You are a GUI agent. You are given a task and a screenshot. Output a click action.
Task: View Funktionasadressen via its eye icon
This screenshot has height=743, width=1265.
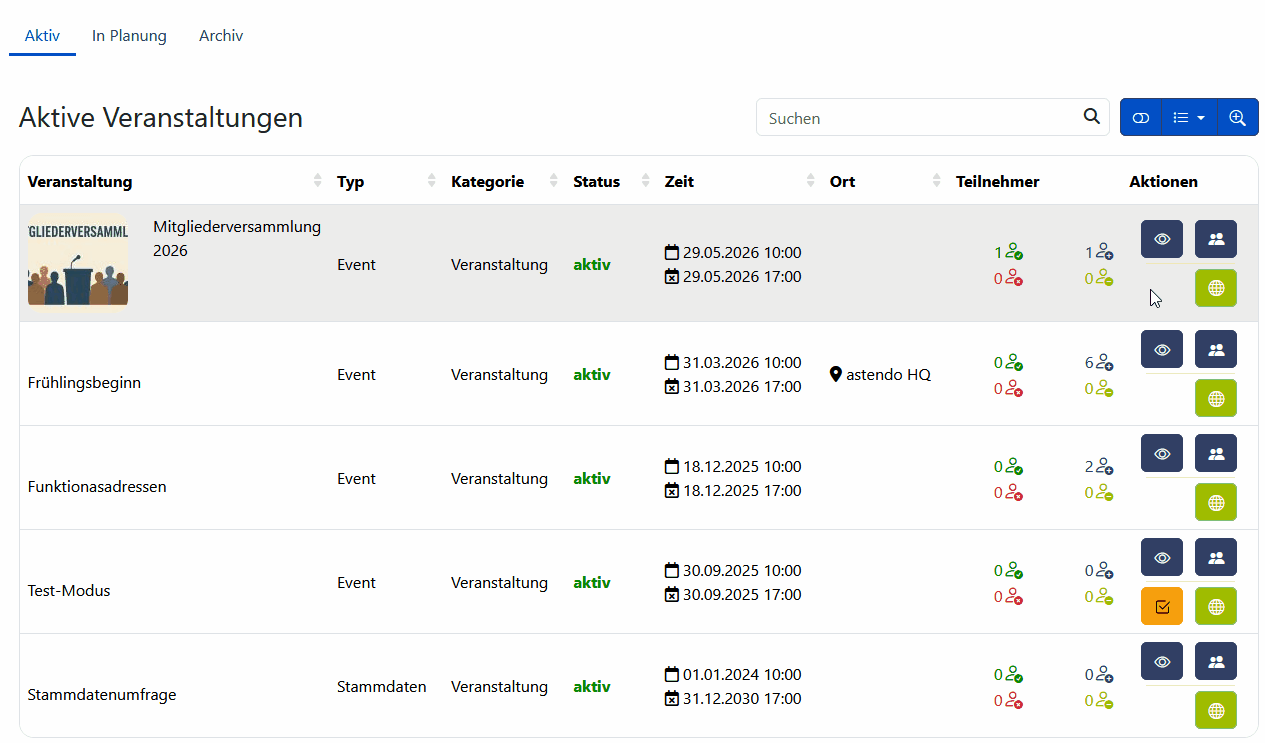1161,453
